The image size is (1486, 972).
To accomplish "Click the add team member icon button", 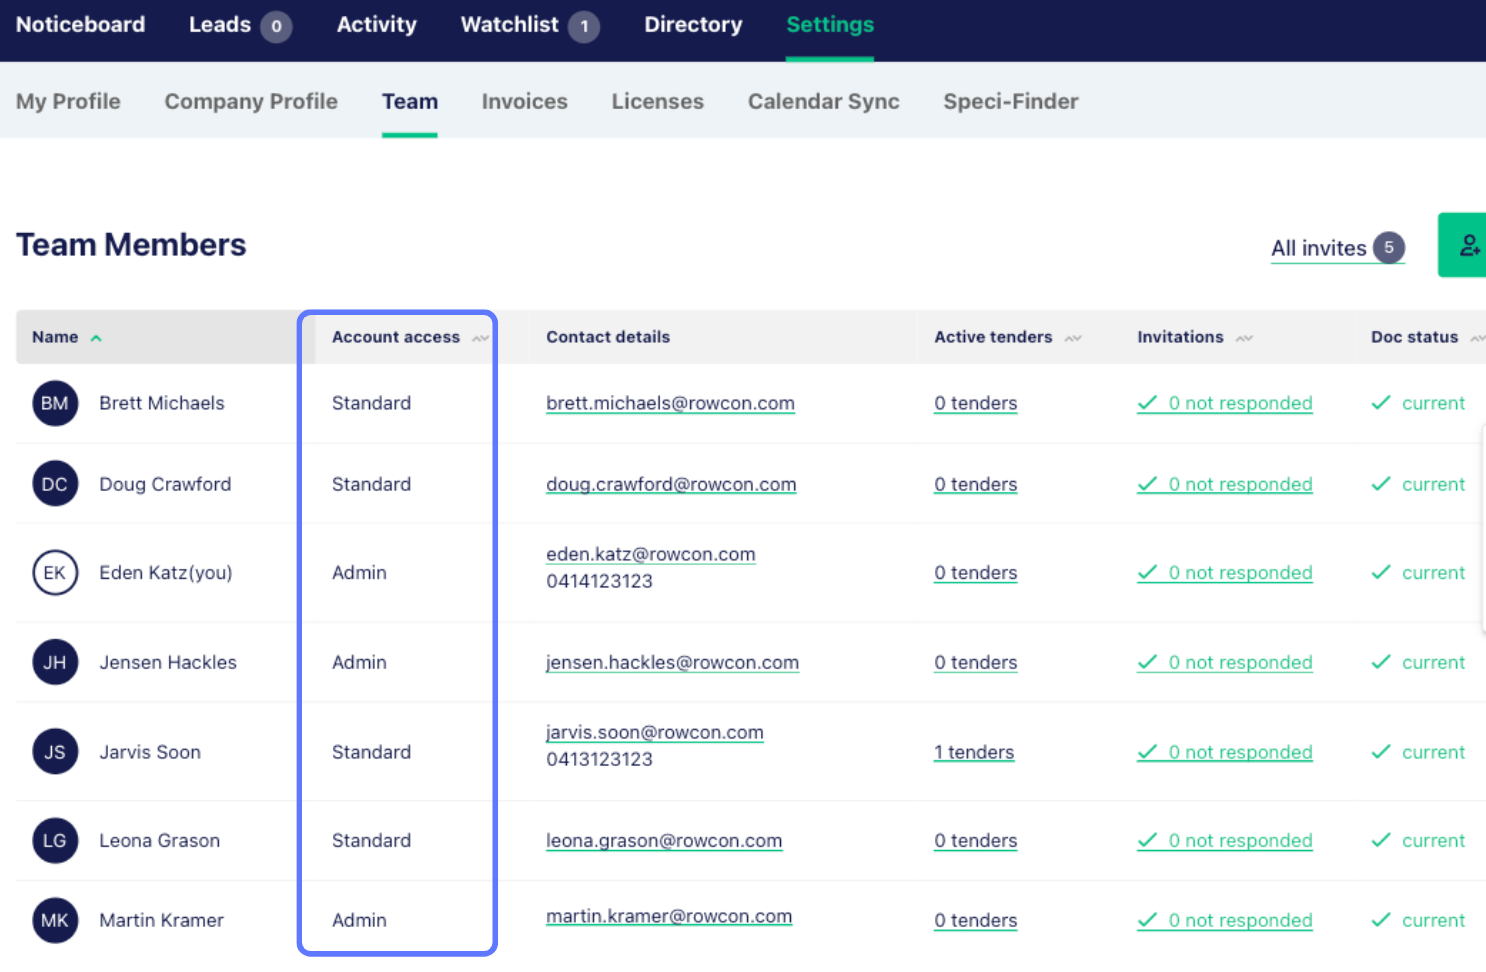I will (1466, 245).
